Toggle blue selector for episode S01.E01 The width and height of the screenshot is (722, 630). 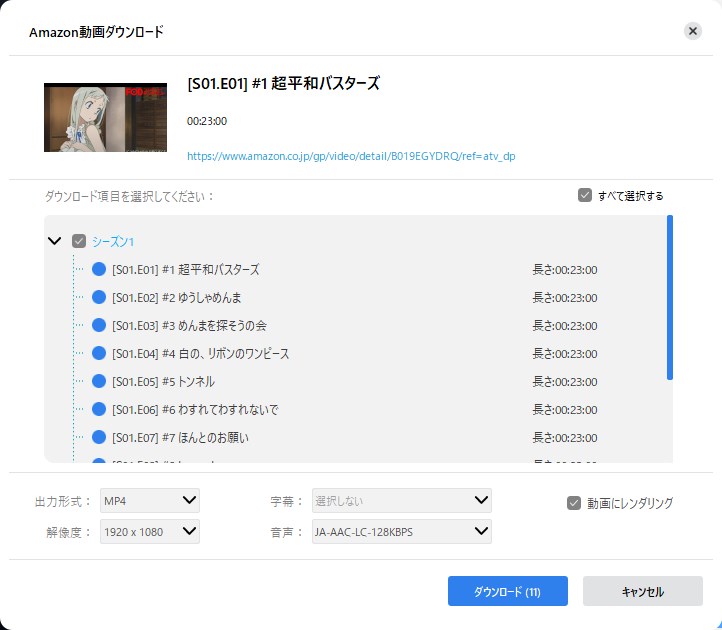tap(99, 269)
